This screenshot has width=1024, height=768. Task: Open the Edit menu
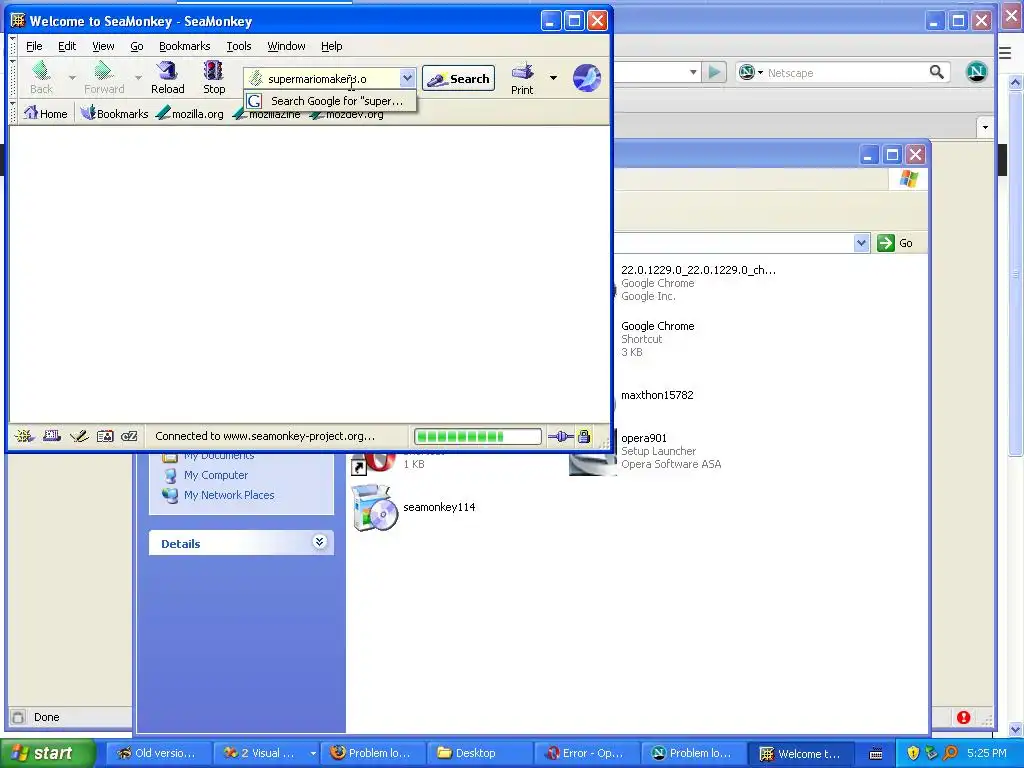pyautogui.click(x=67, y=46)
